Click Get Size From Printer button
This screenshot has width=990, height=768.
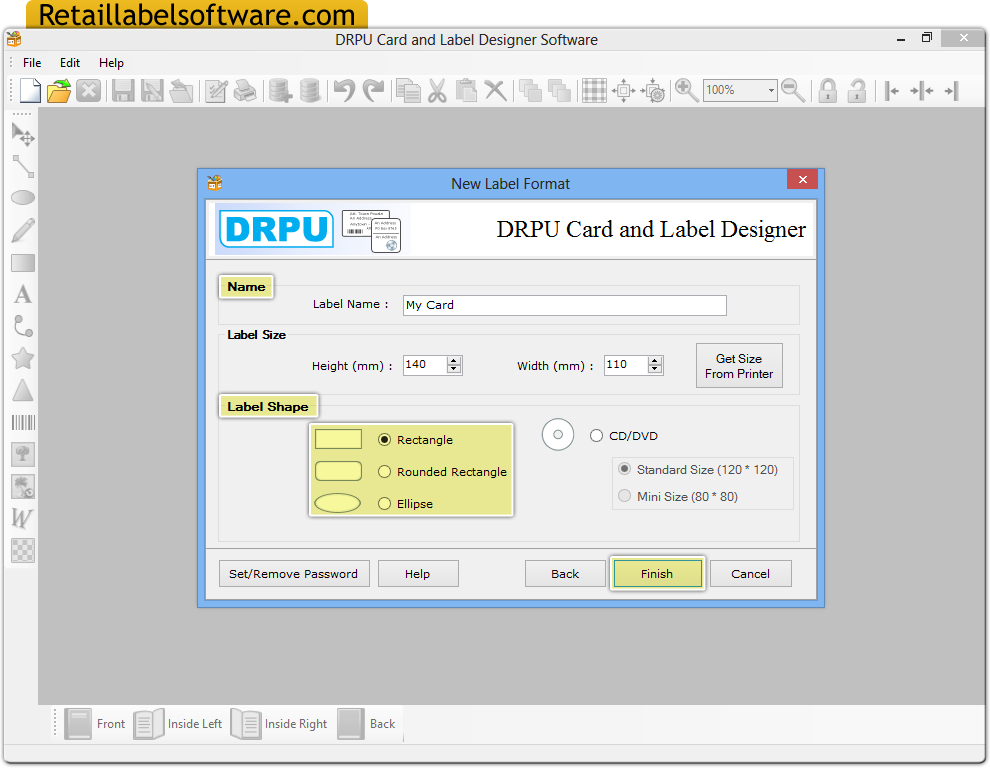click(739, 366)
